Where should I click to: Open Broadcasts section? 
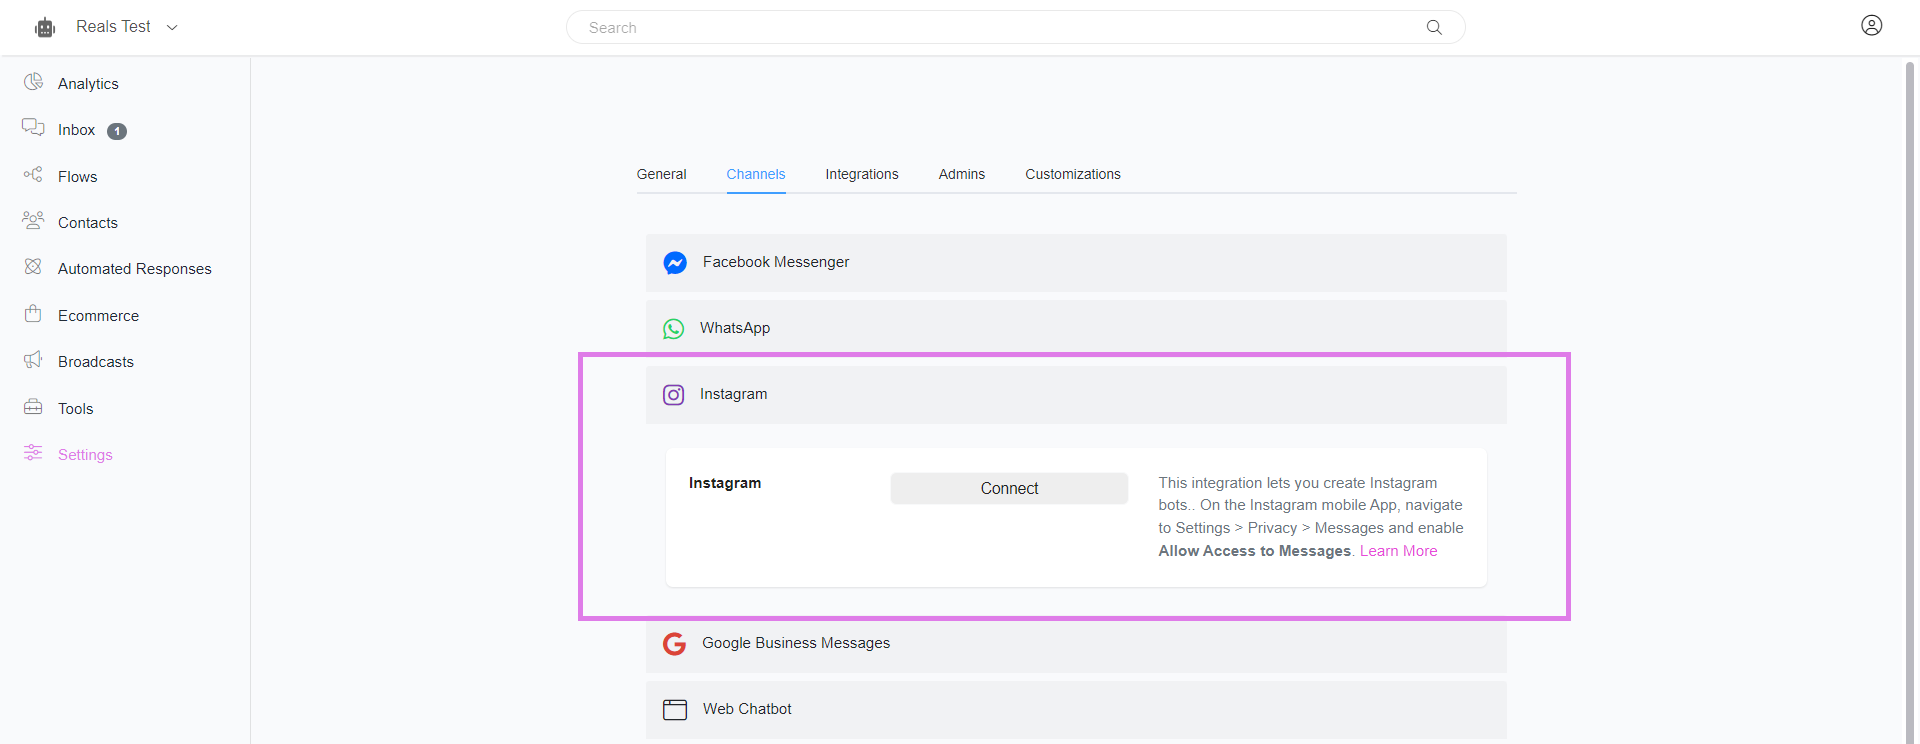click(x=96, y=362)
